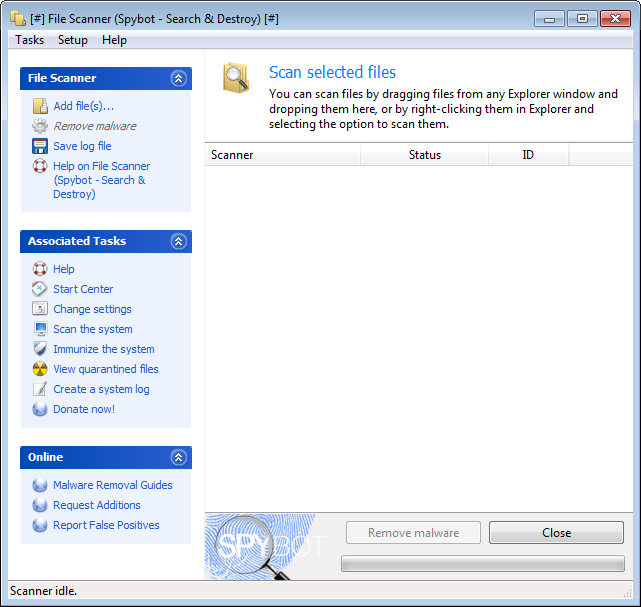Maximize the File Scanner window
The height and width of the screenshot is (607, 641).
click(582, 19)
